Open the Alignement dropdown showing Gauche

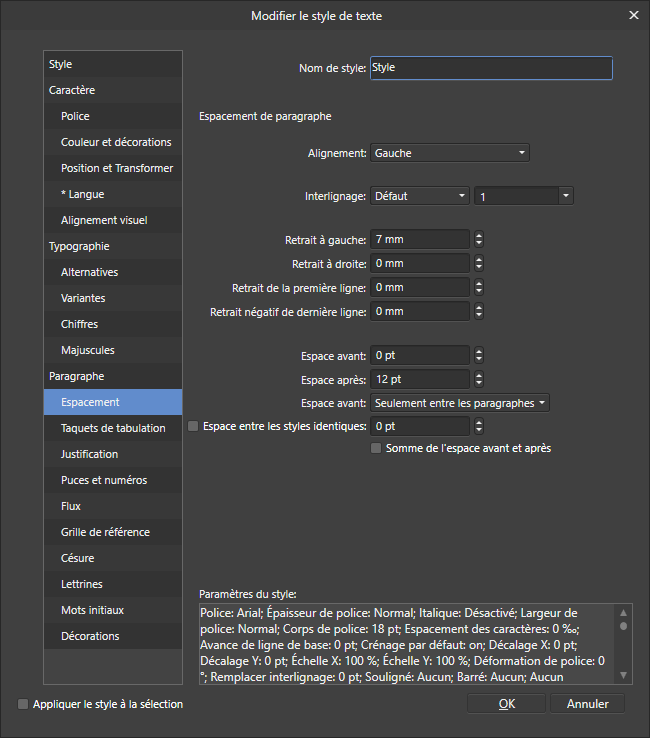450,153
